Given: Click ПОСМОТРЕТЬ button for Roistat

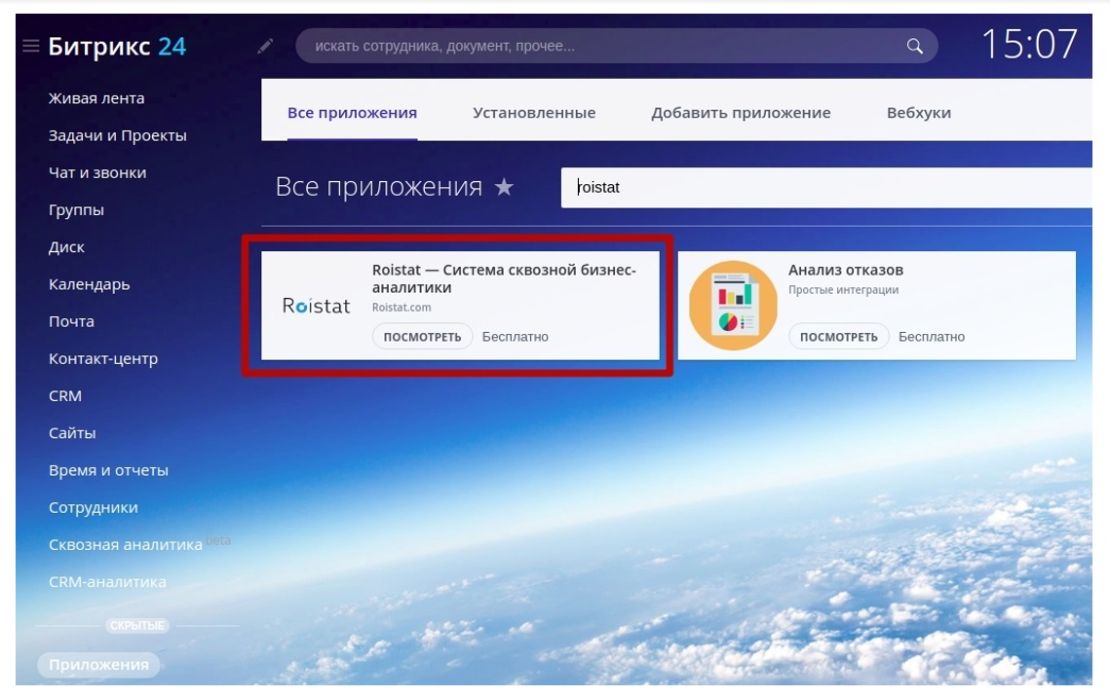Looking at the screenshot, I should click(422, 337).
